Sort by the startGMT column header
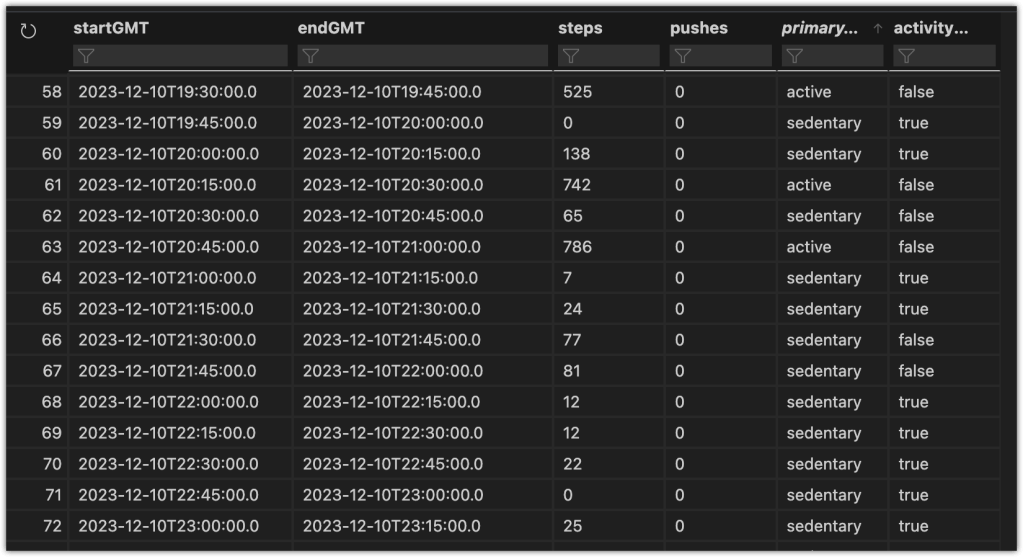This screenshot has width=1023, height=557. 111,28
